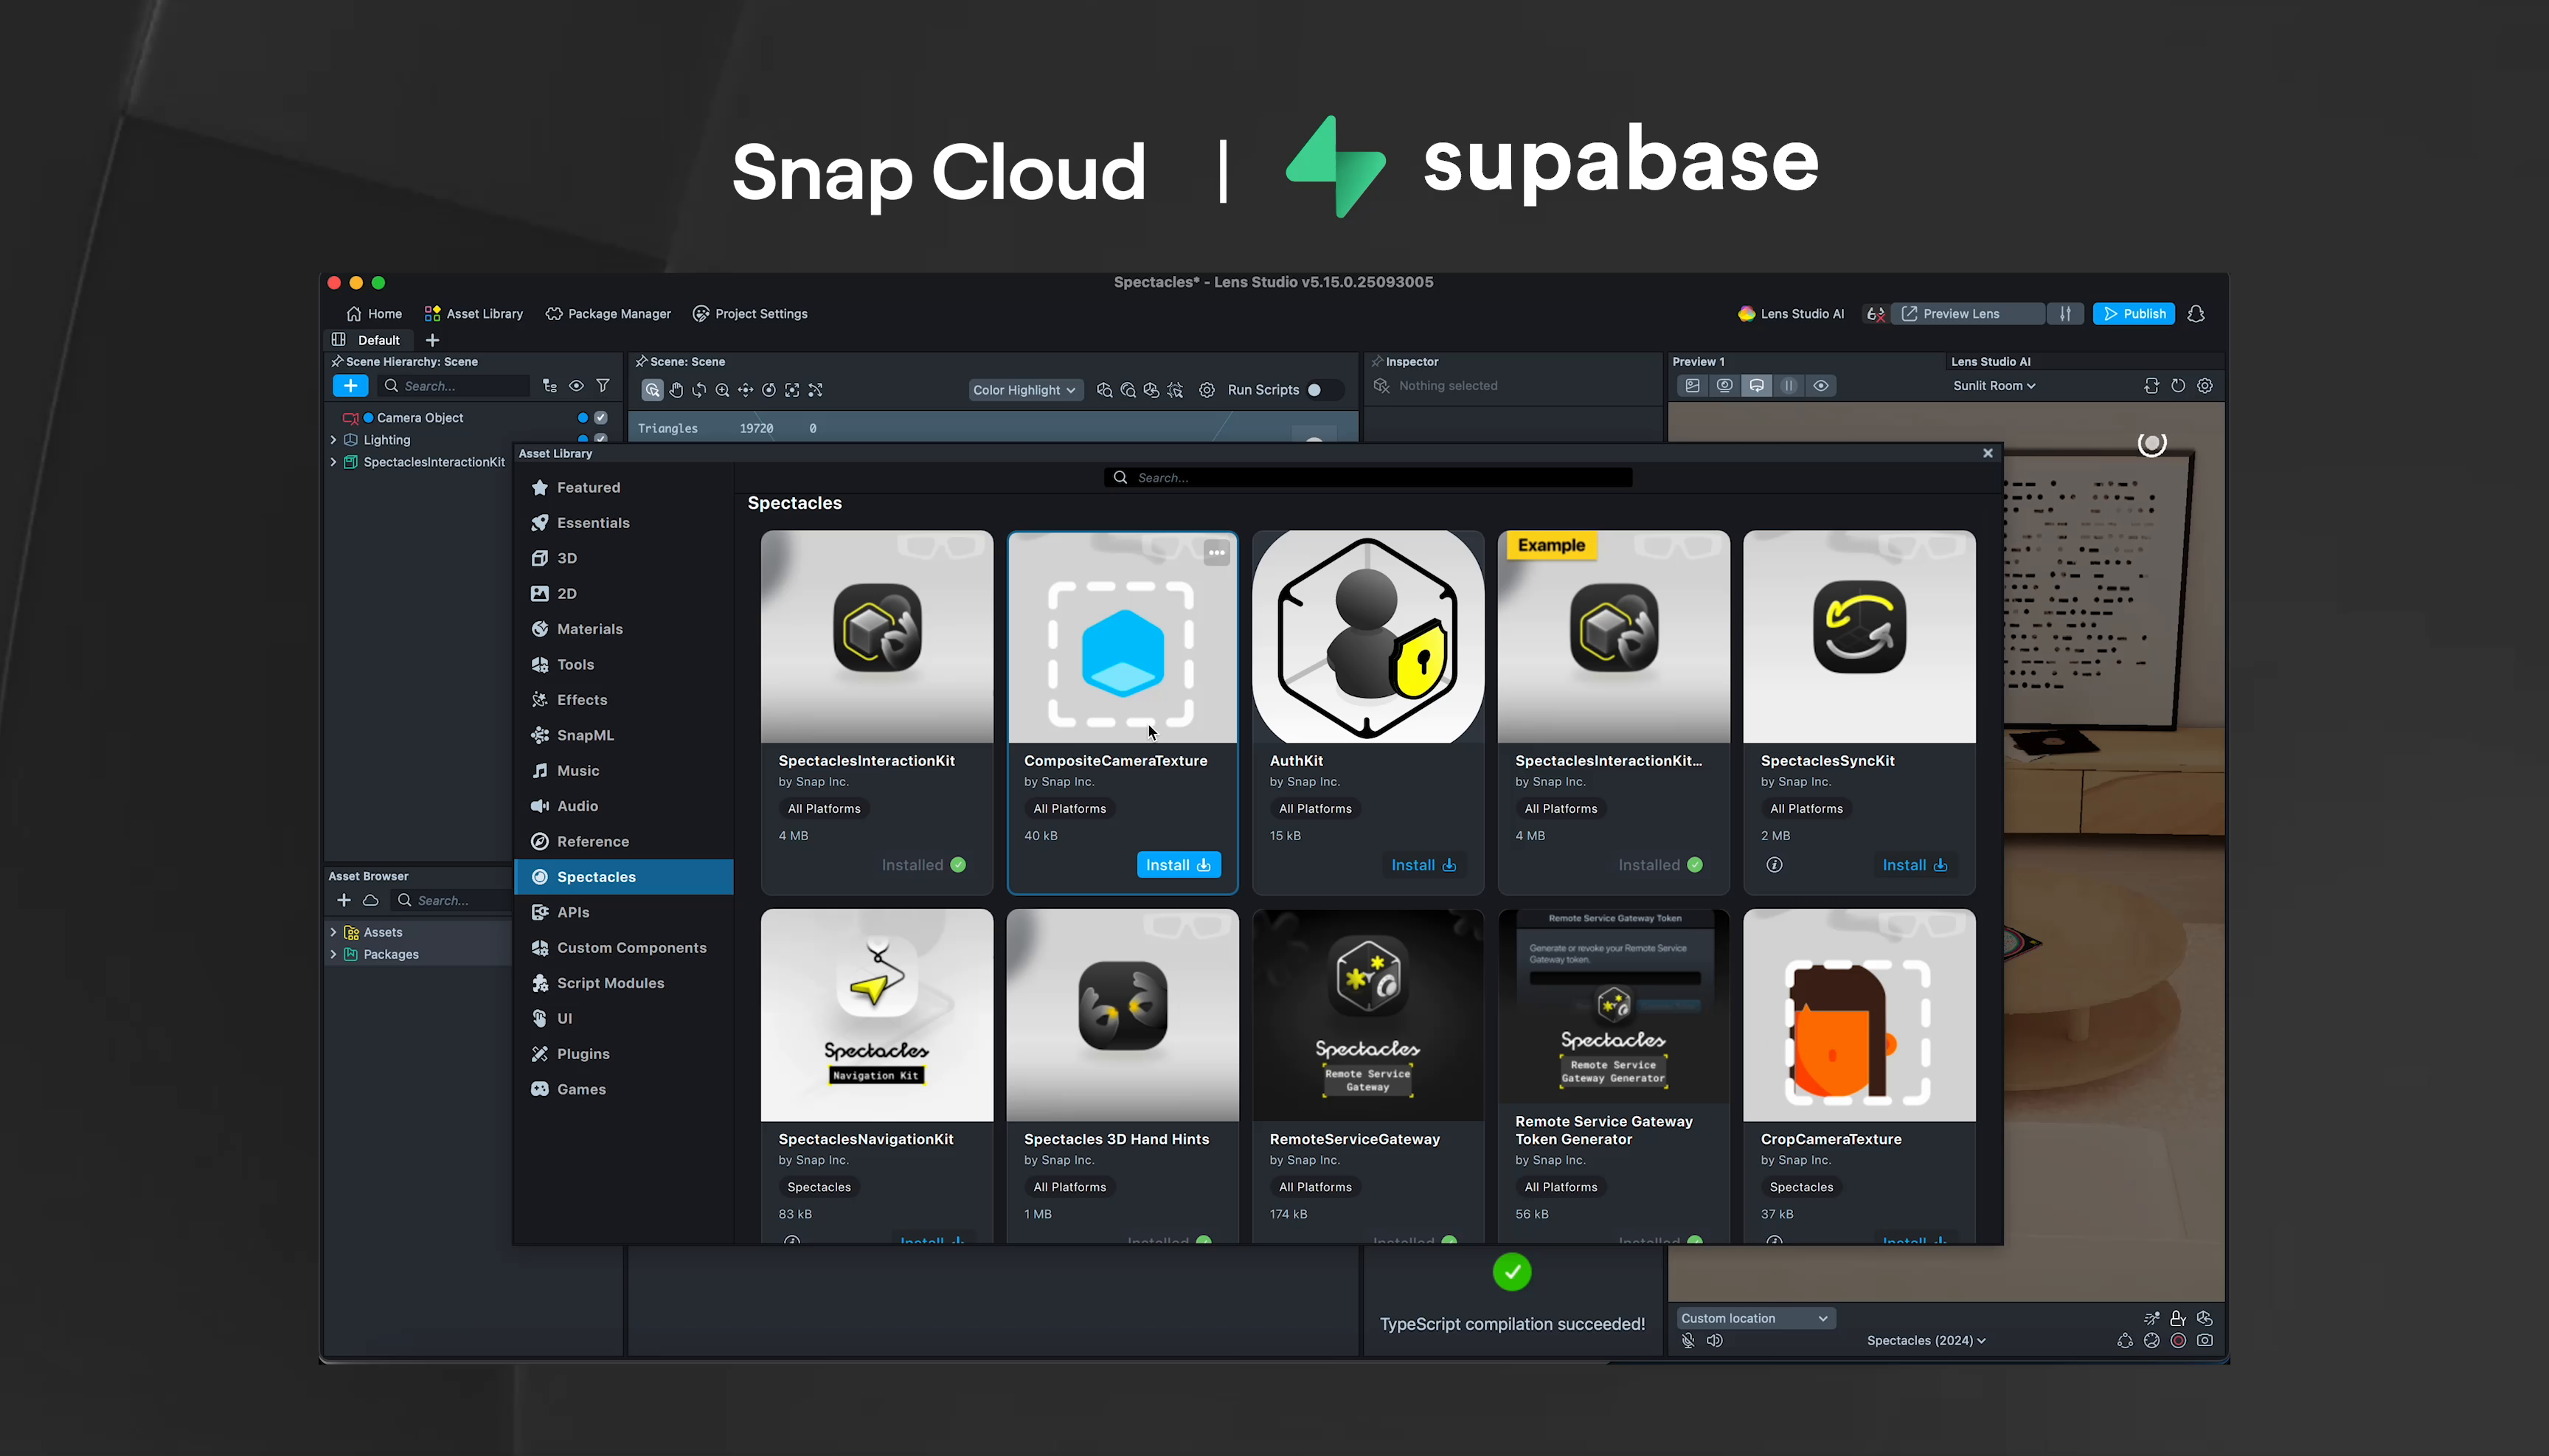Screen dimensions: 2549x1456
Task: Uncheck the Camera Object enabled checkbox
Action: (x=601, y=418)
